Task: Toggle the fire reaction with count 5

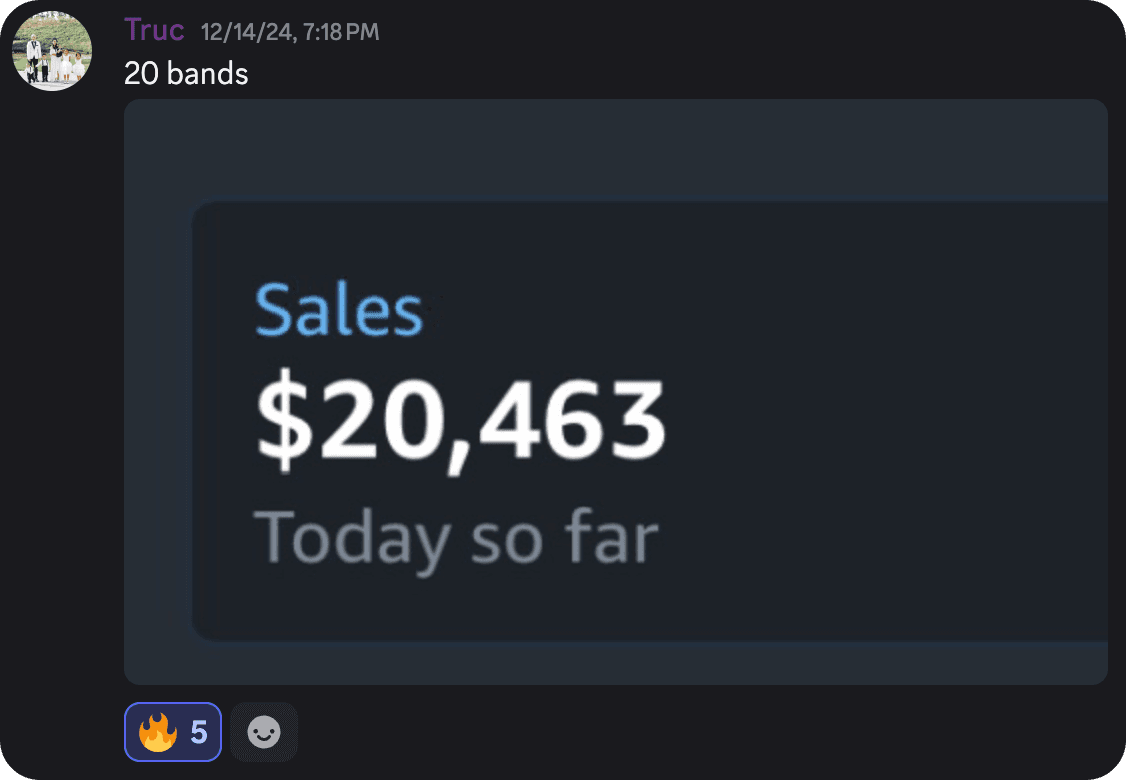Action: 173,732
